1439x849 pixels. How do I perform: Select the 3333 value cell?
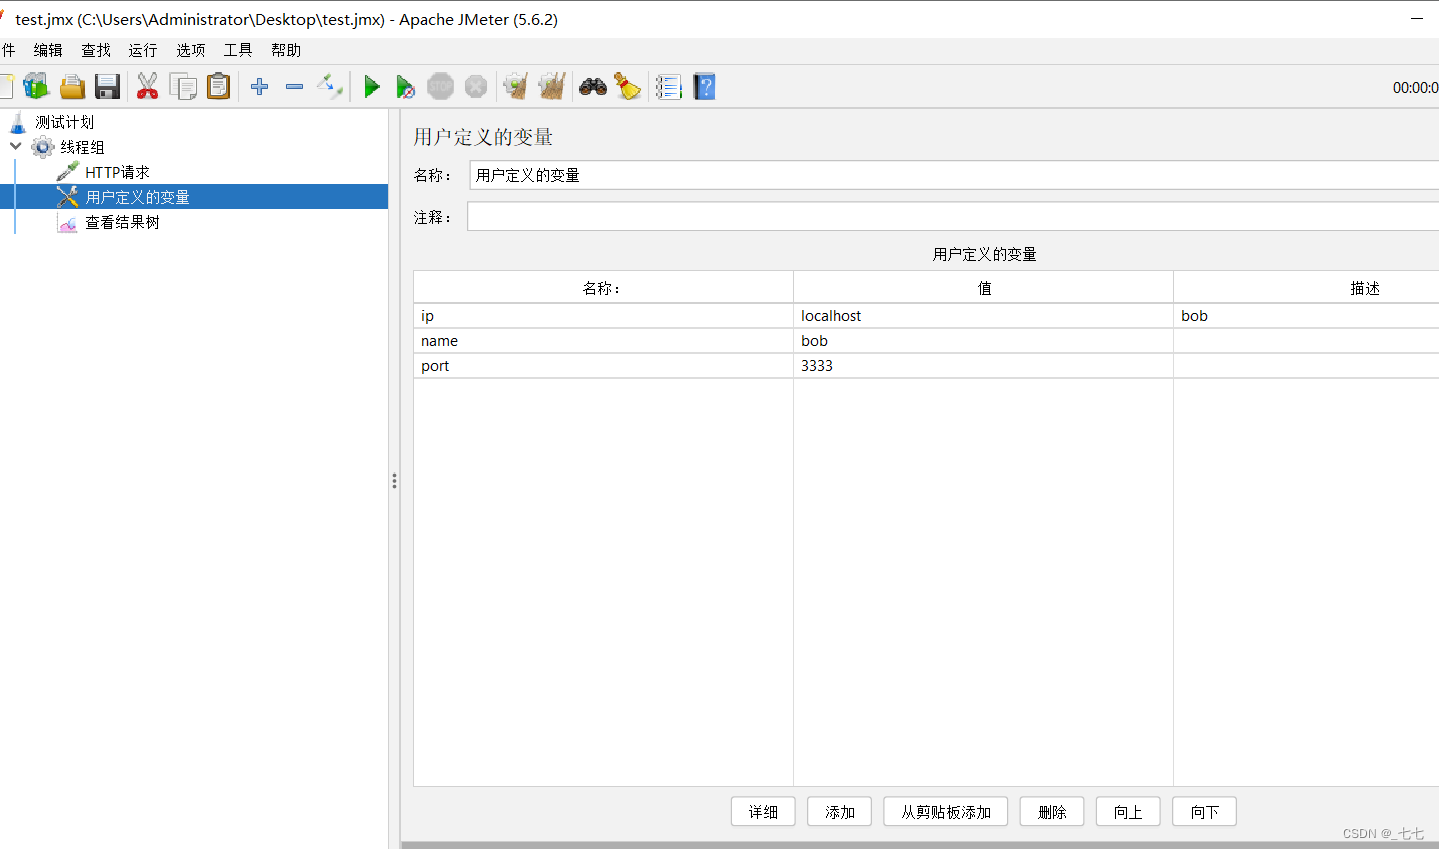[984, 366]
